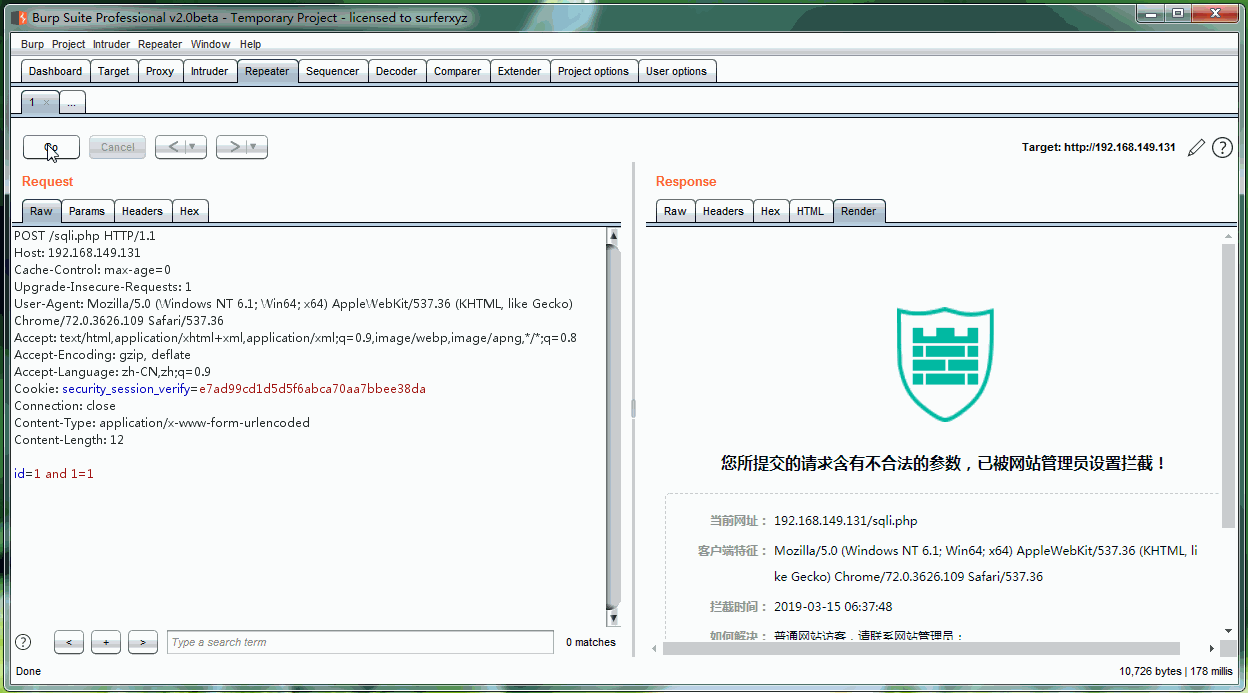Click the pencil icon to edit target
1248x693 pixels.
point(1196,148)
